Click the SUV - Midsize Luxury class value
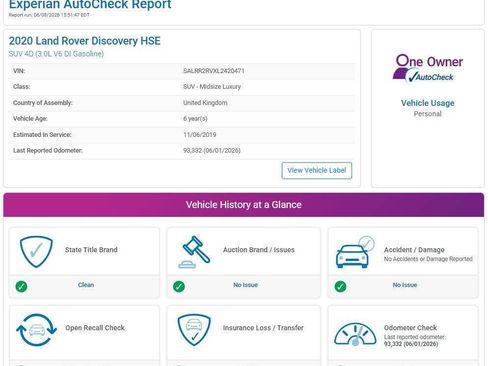 [212, 87]
